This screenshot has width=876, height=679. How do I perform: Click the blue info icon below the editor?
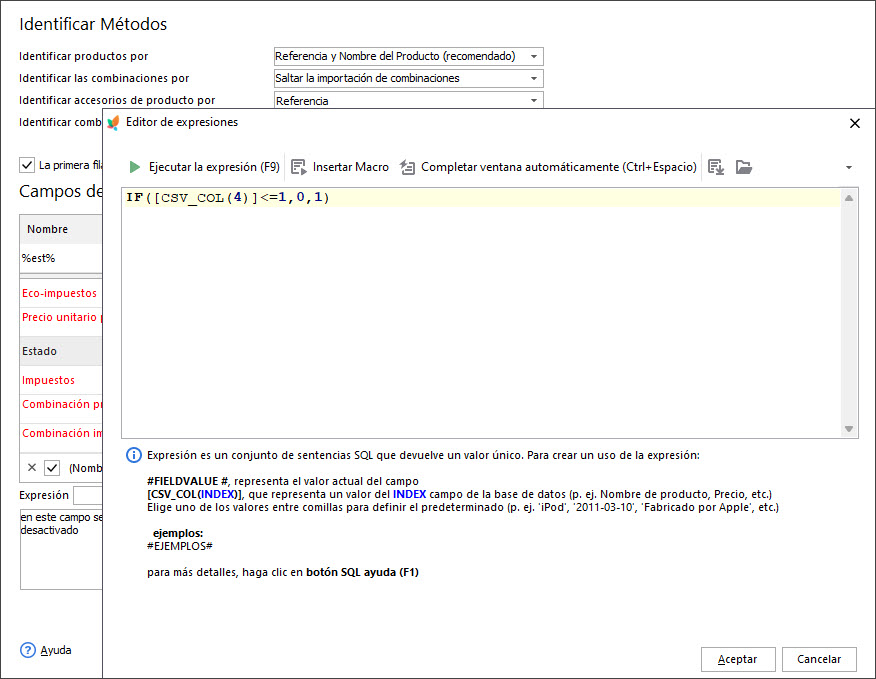click(x=134, y=455)
